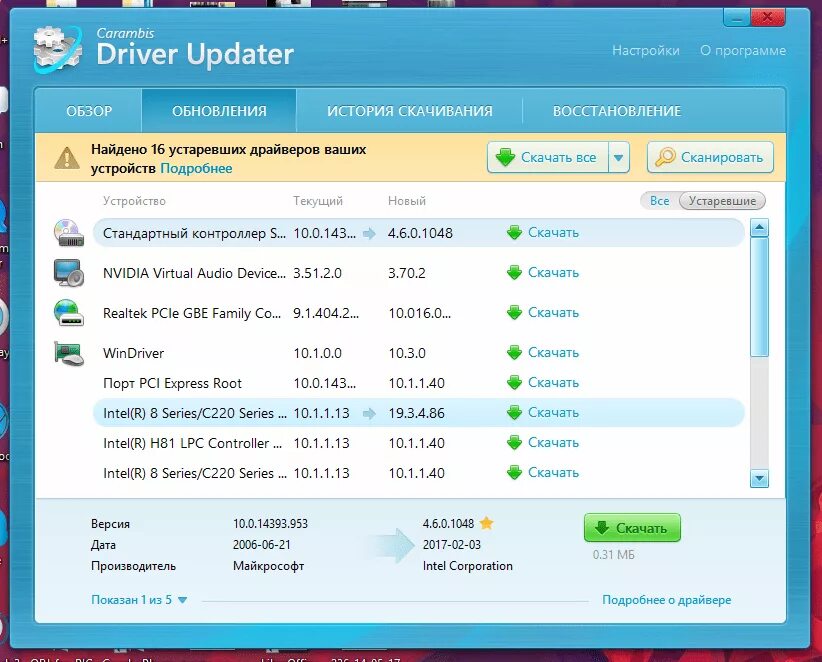Click the Новый column header

tap(407, 201)
